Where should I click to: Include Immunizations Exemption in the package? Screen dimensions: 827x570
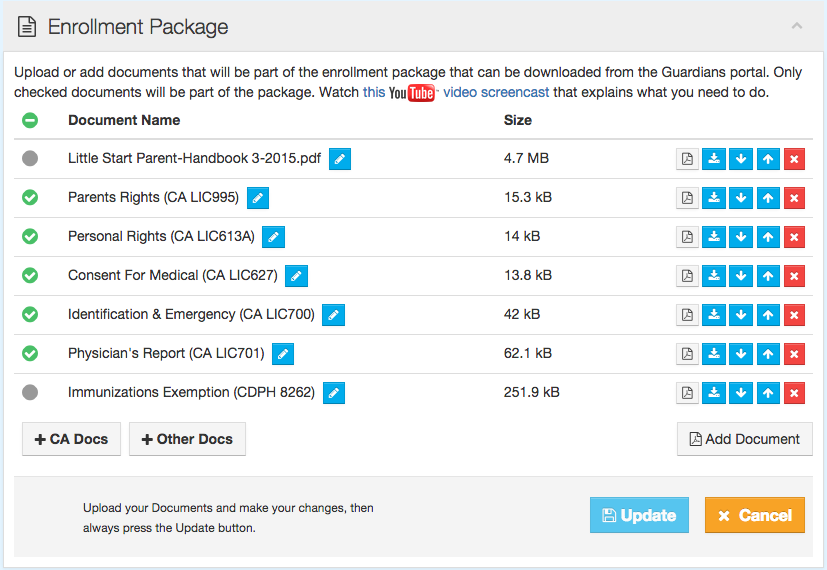point(30,392)
